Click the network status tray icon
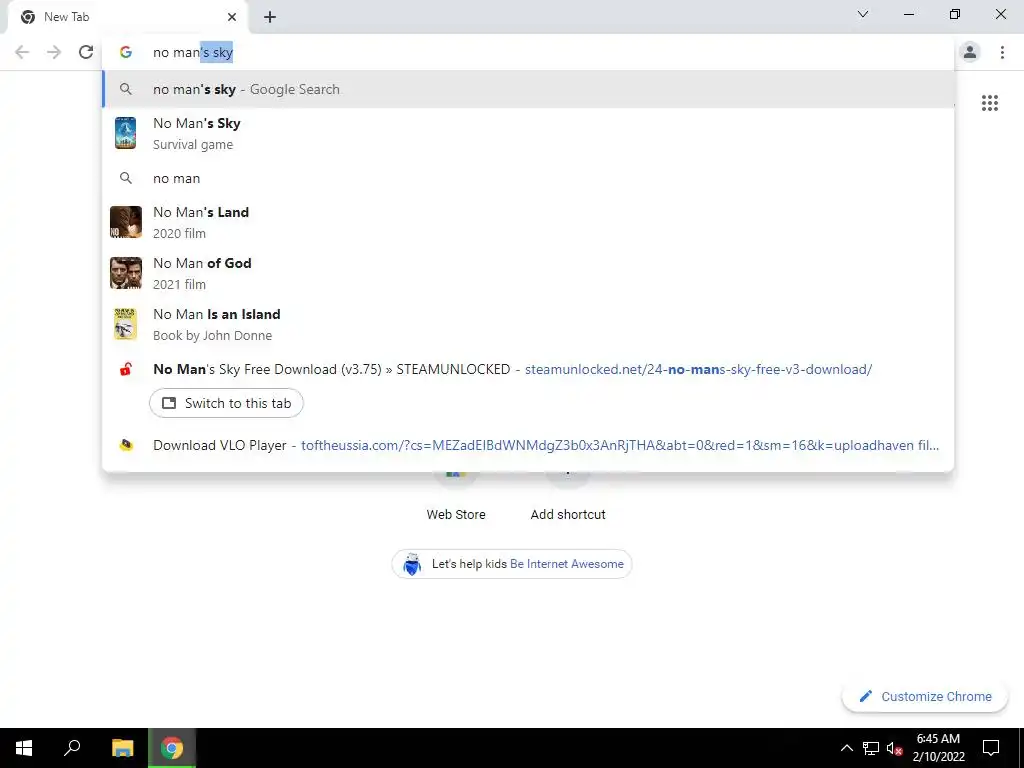The image size is (1024, 768). pyautogui.click(x=871, y=748)
